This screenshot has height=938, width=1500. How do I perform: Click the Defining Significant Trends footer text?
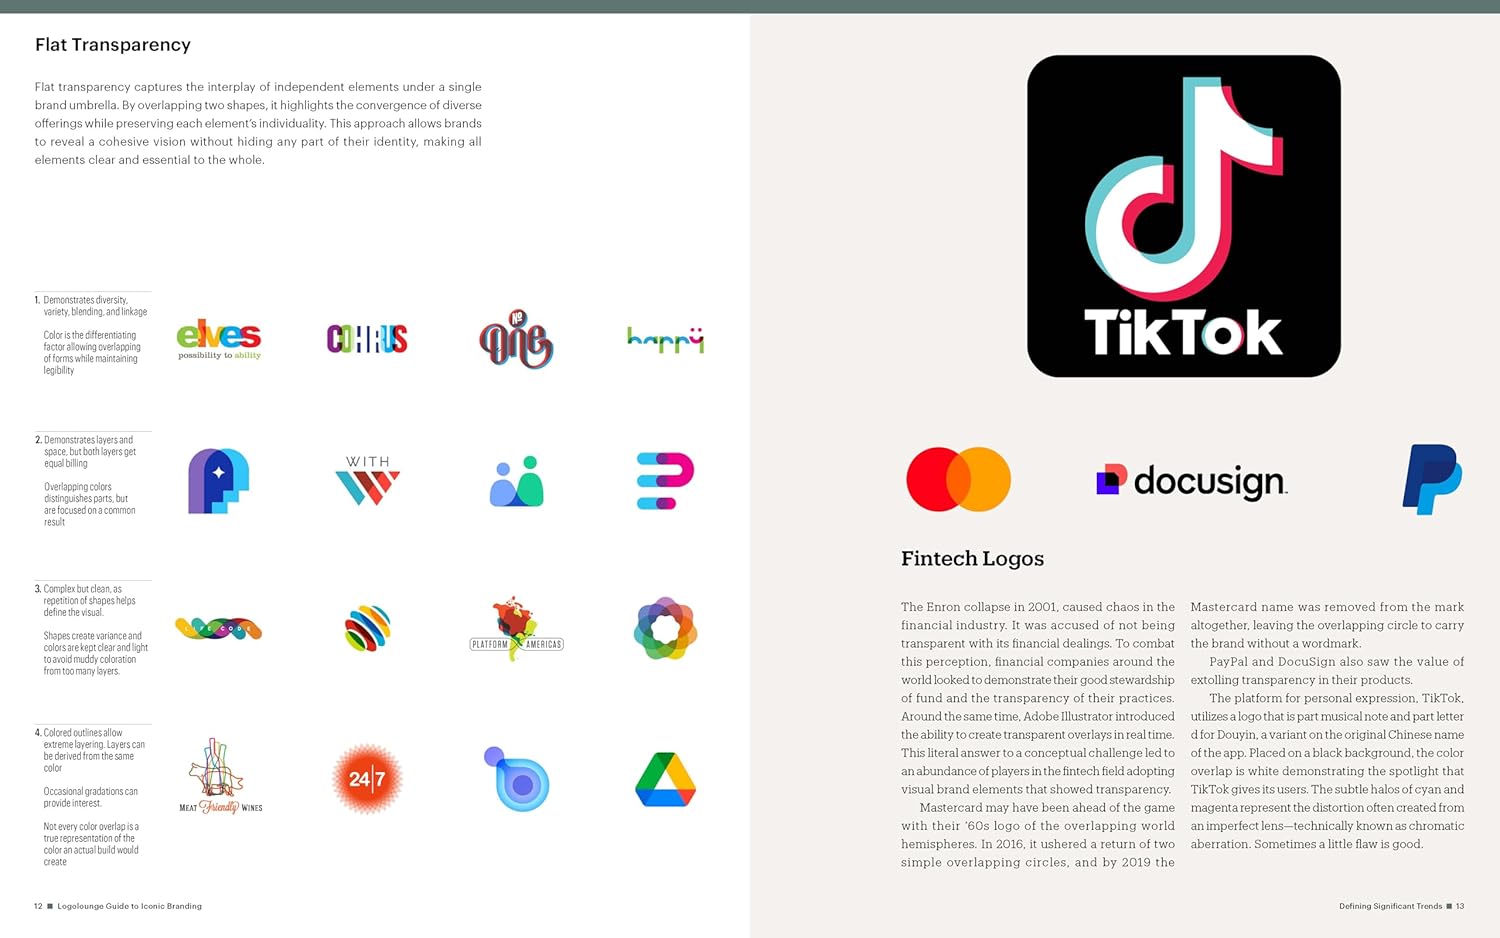(x=1390, y=906)
